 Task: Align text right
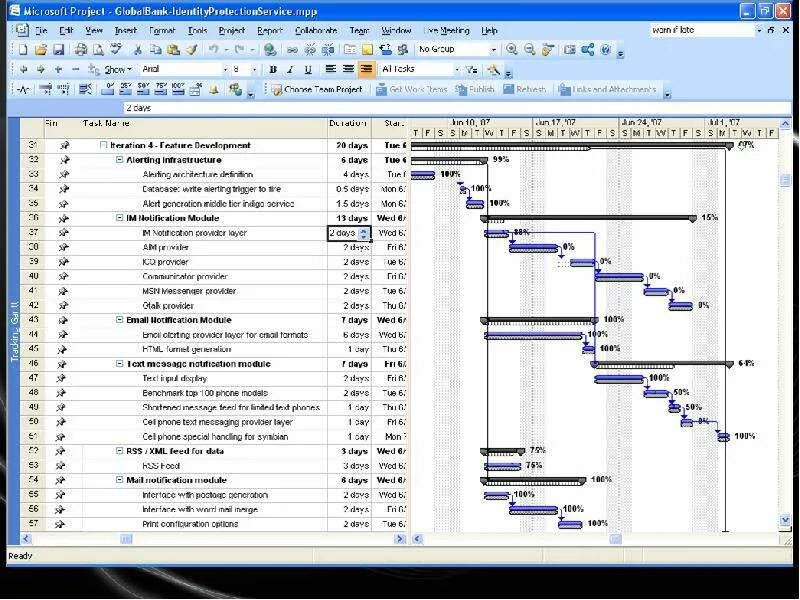pos(366,69)
